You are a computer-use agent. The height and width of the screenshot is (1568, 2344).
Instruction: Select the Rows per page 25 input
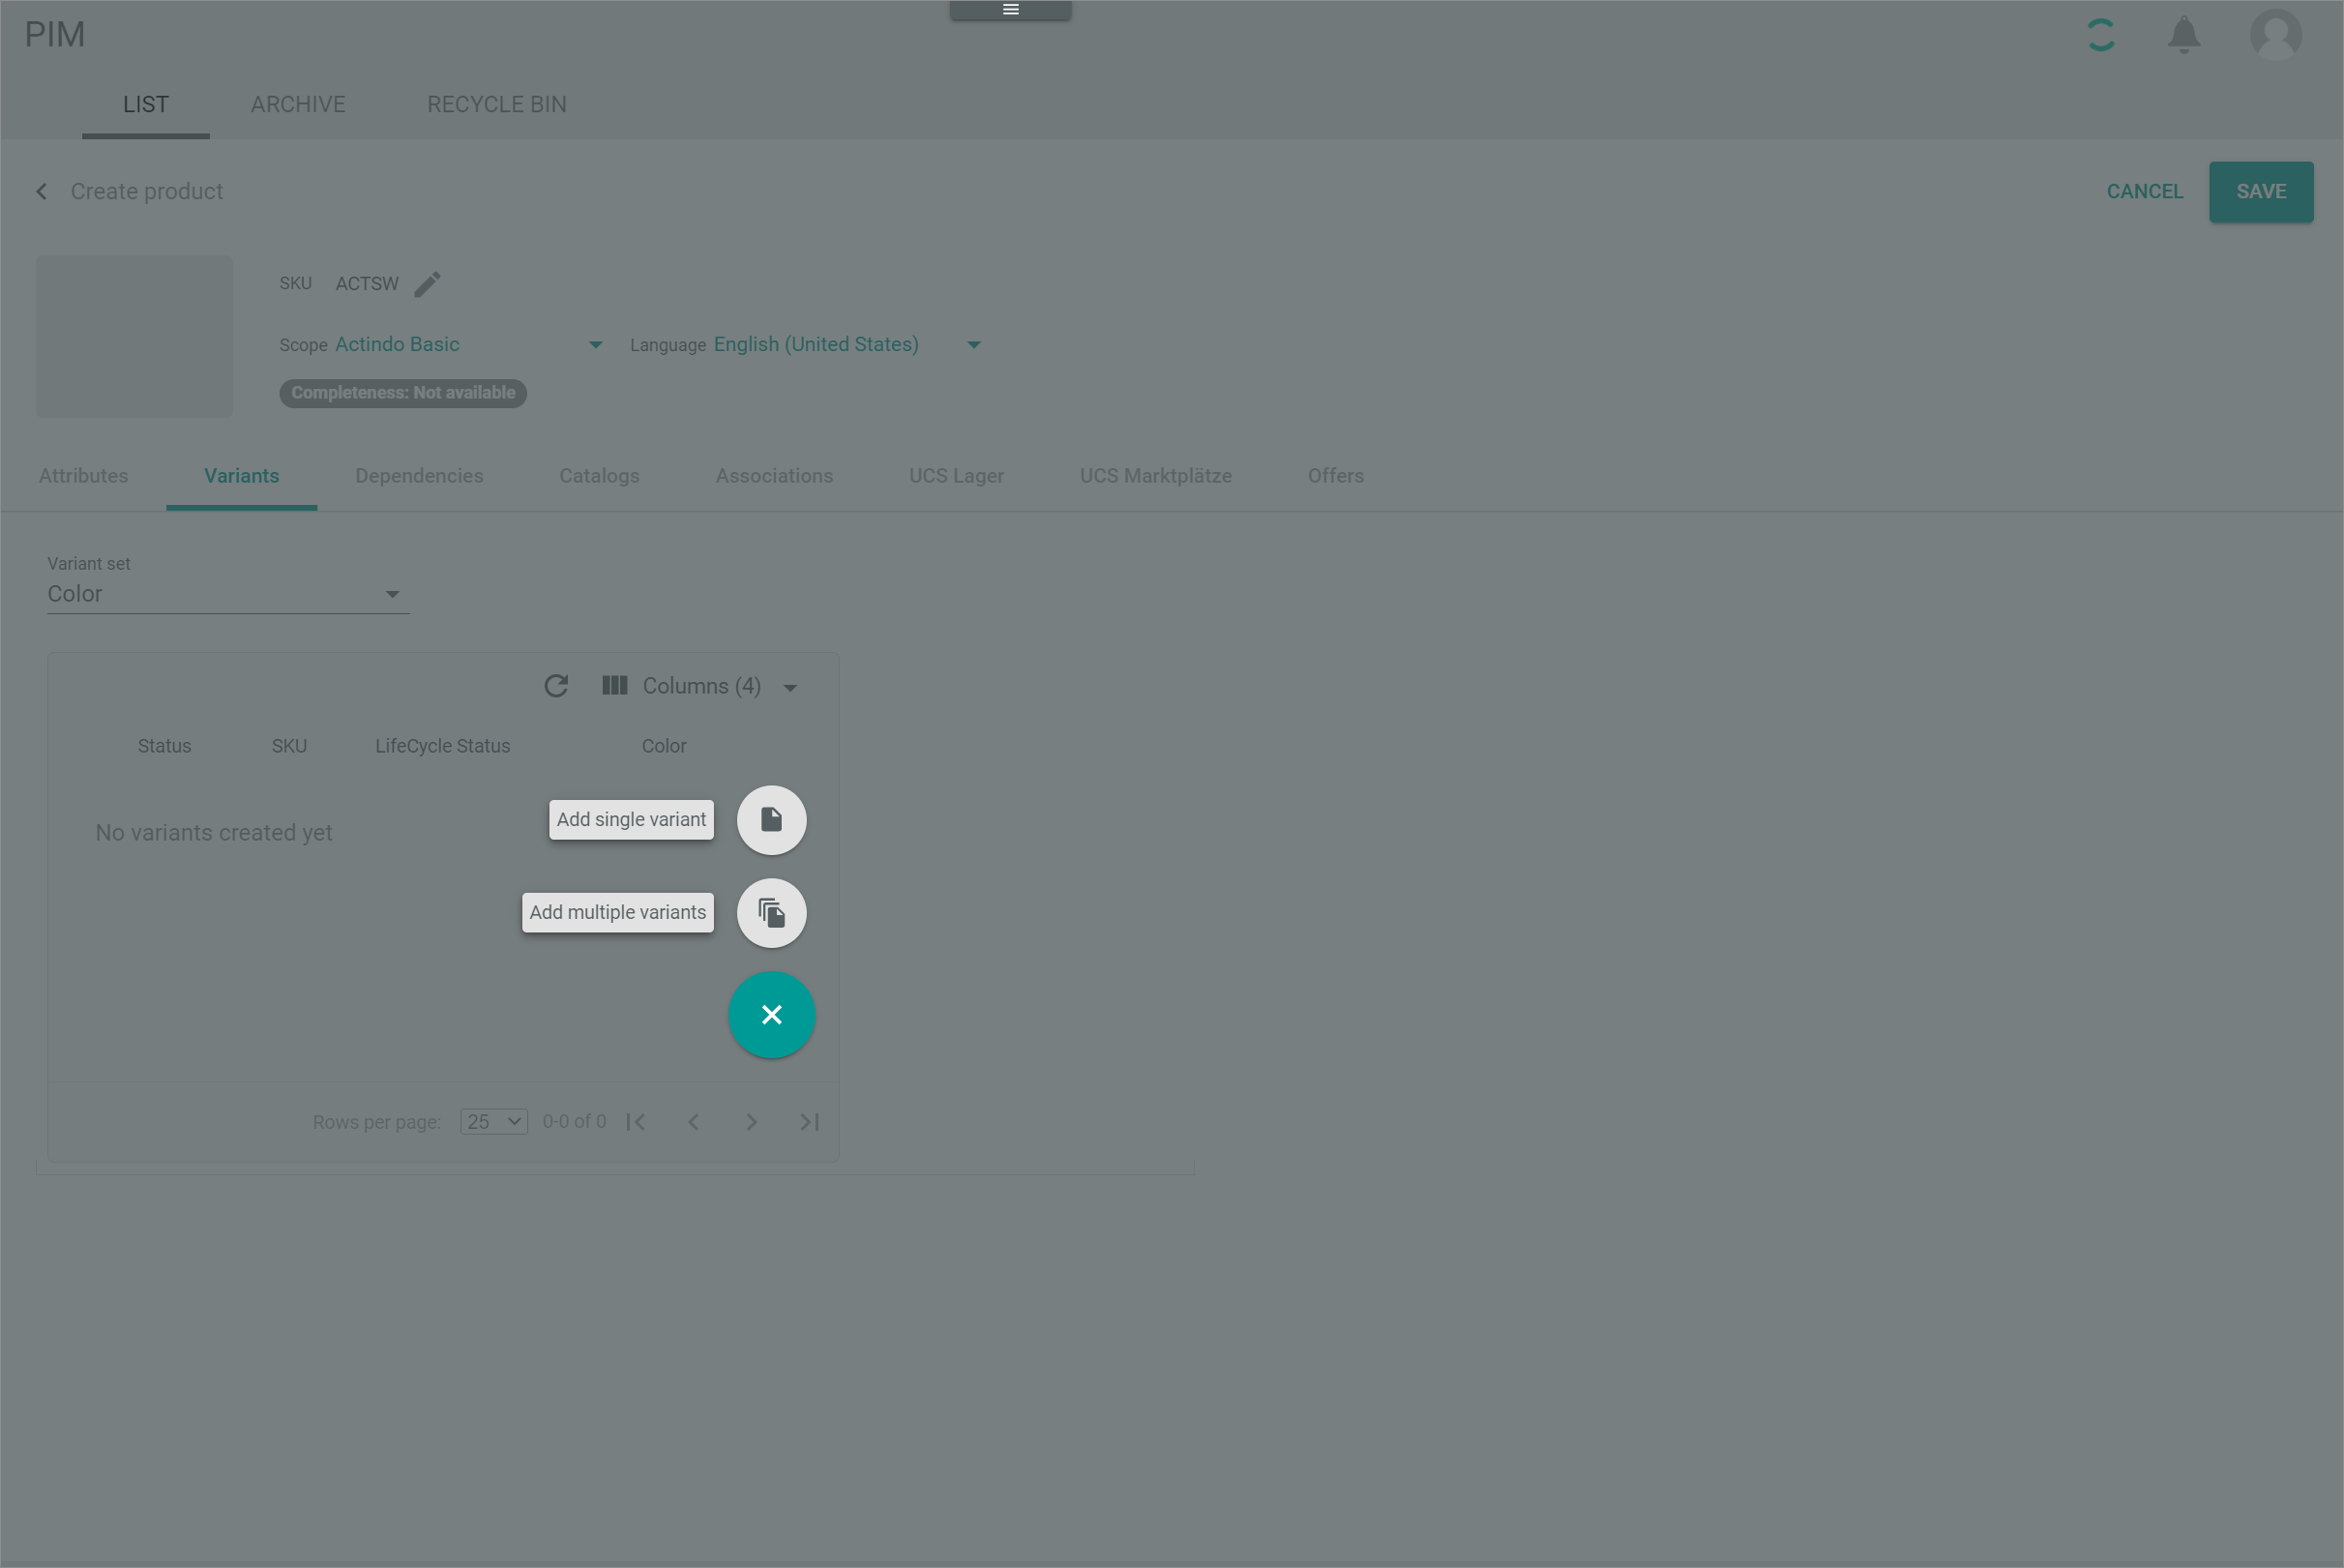coord(493,1122)
